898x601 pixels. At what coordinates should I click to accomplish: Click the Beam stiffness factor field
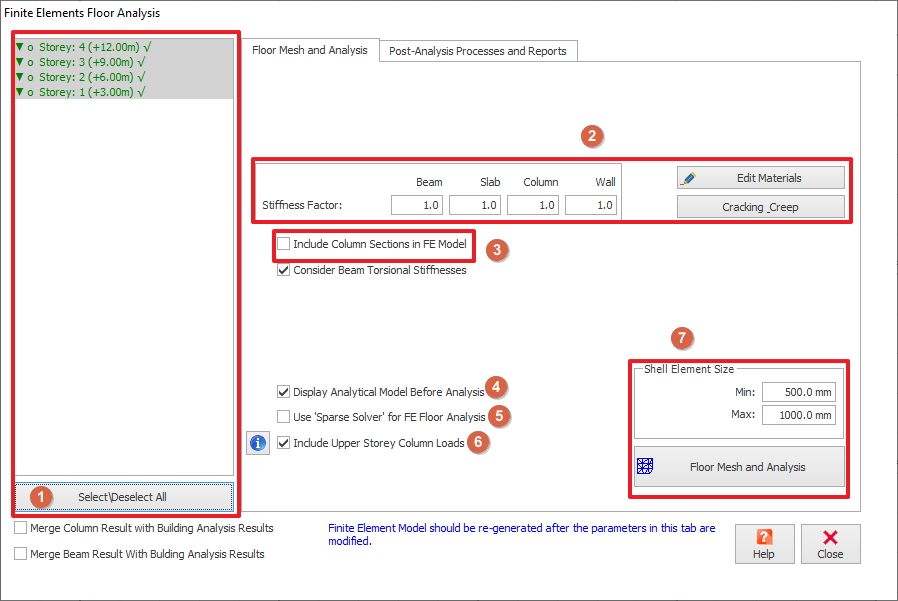click(x=418, y=205)
